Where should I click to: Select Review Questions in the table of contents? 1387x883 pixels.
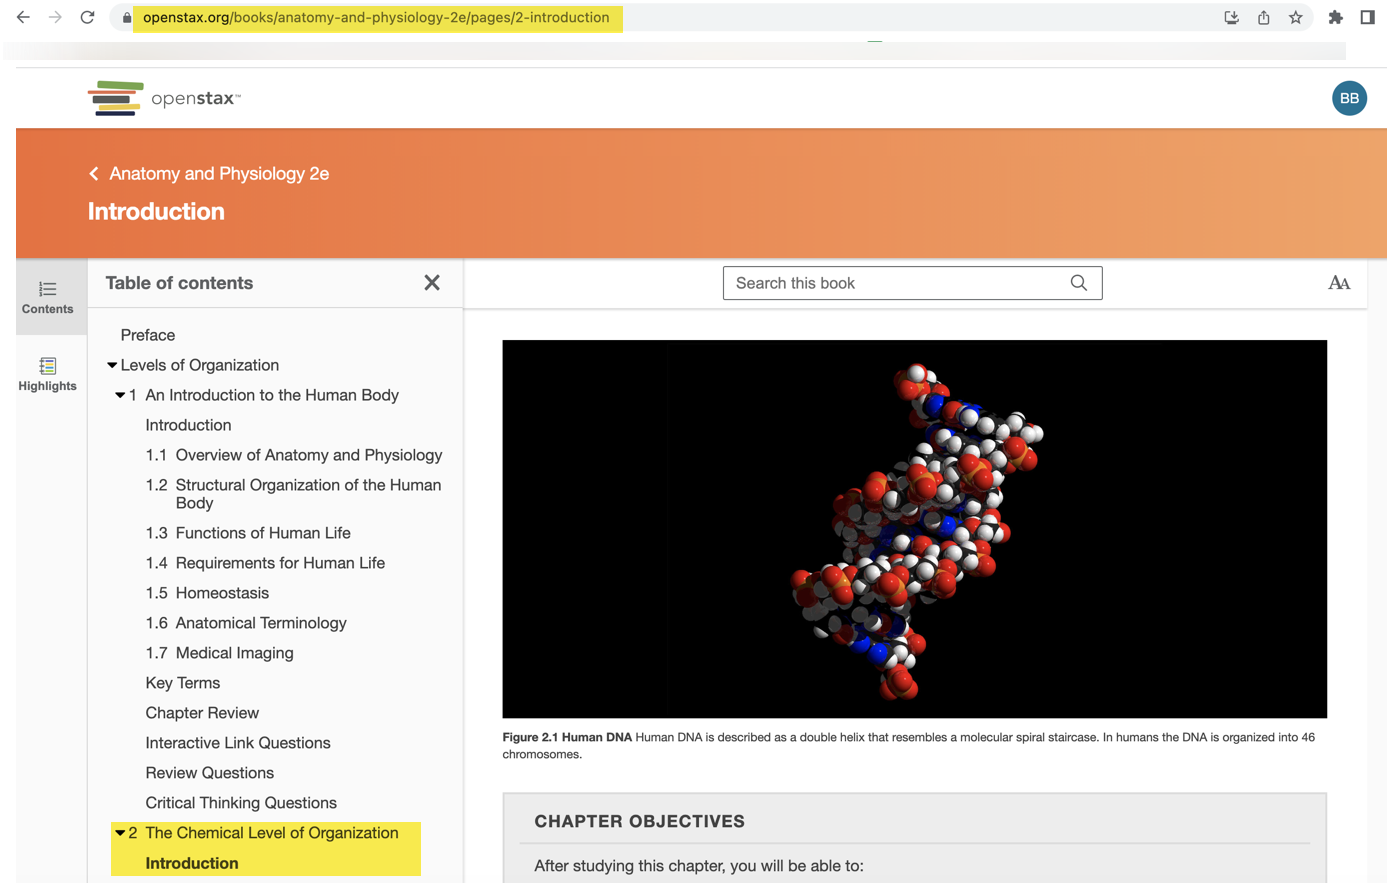[209, 772]
